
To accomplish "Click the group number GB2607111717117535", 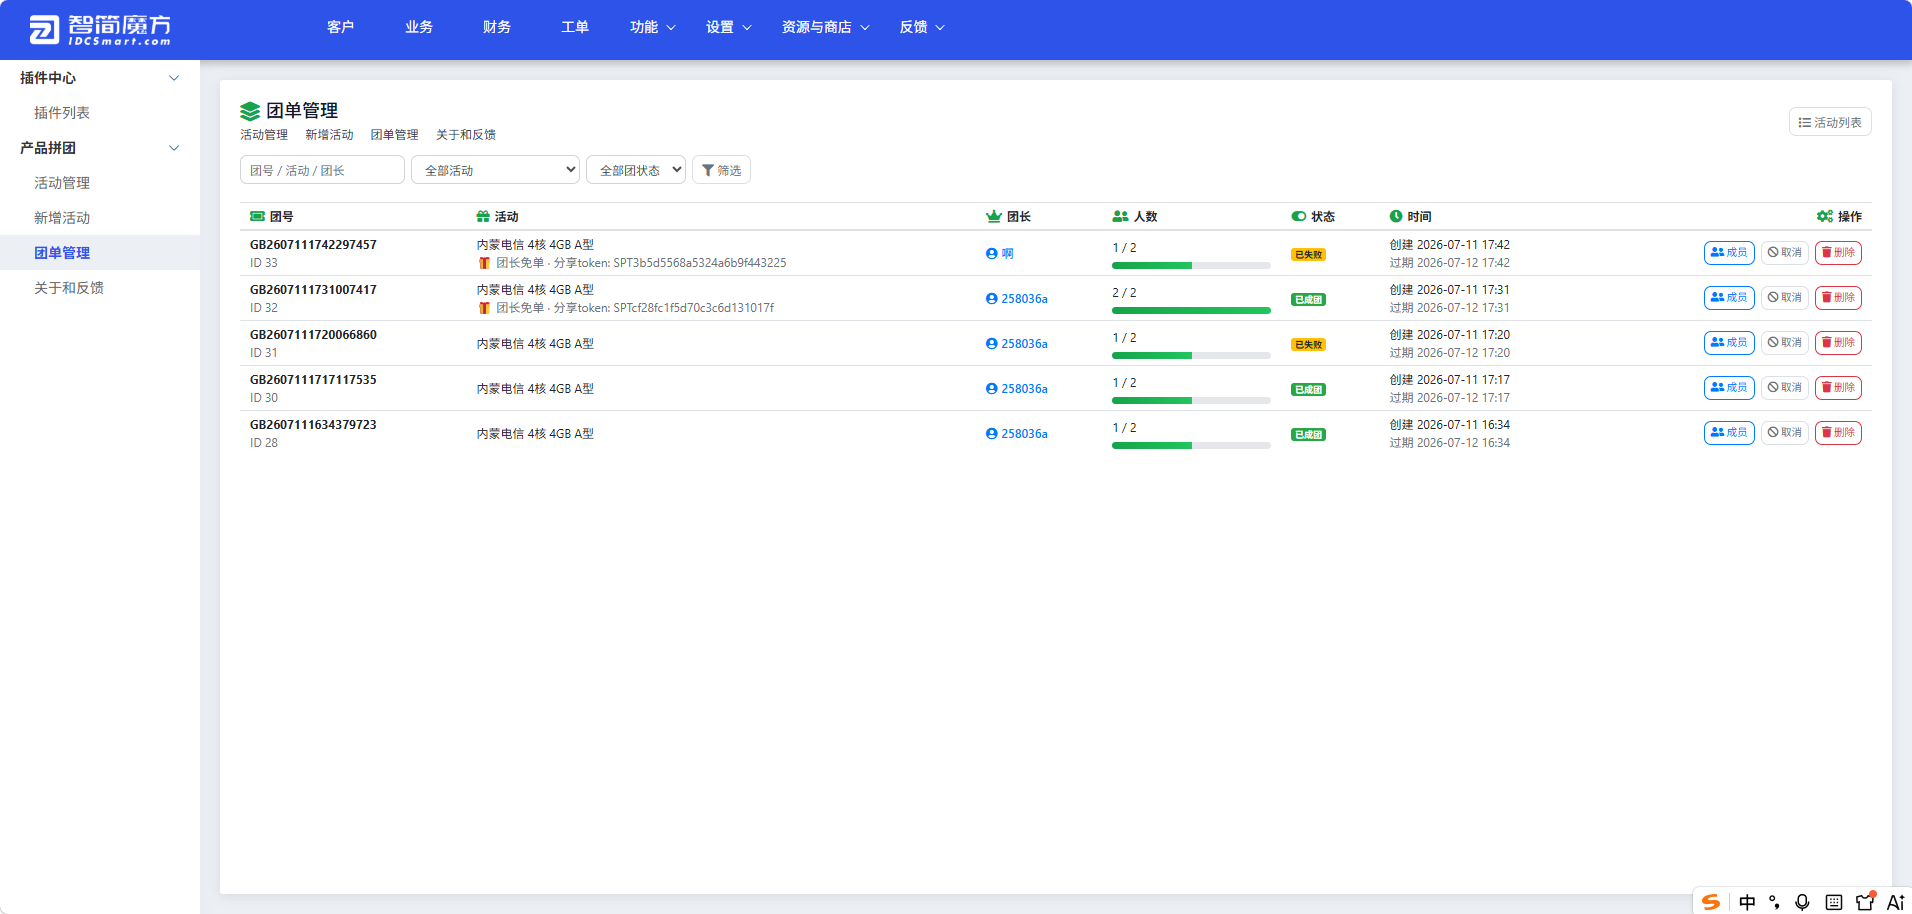I will (313, 380).
